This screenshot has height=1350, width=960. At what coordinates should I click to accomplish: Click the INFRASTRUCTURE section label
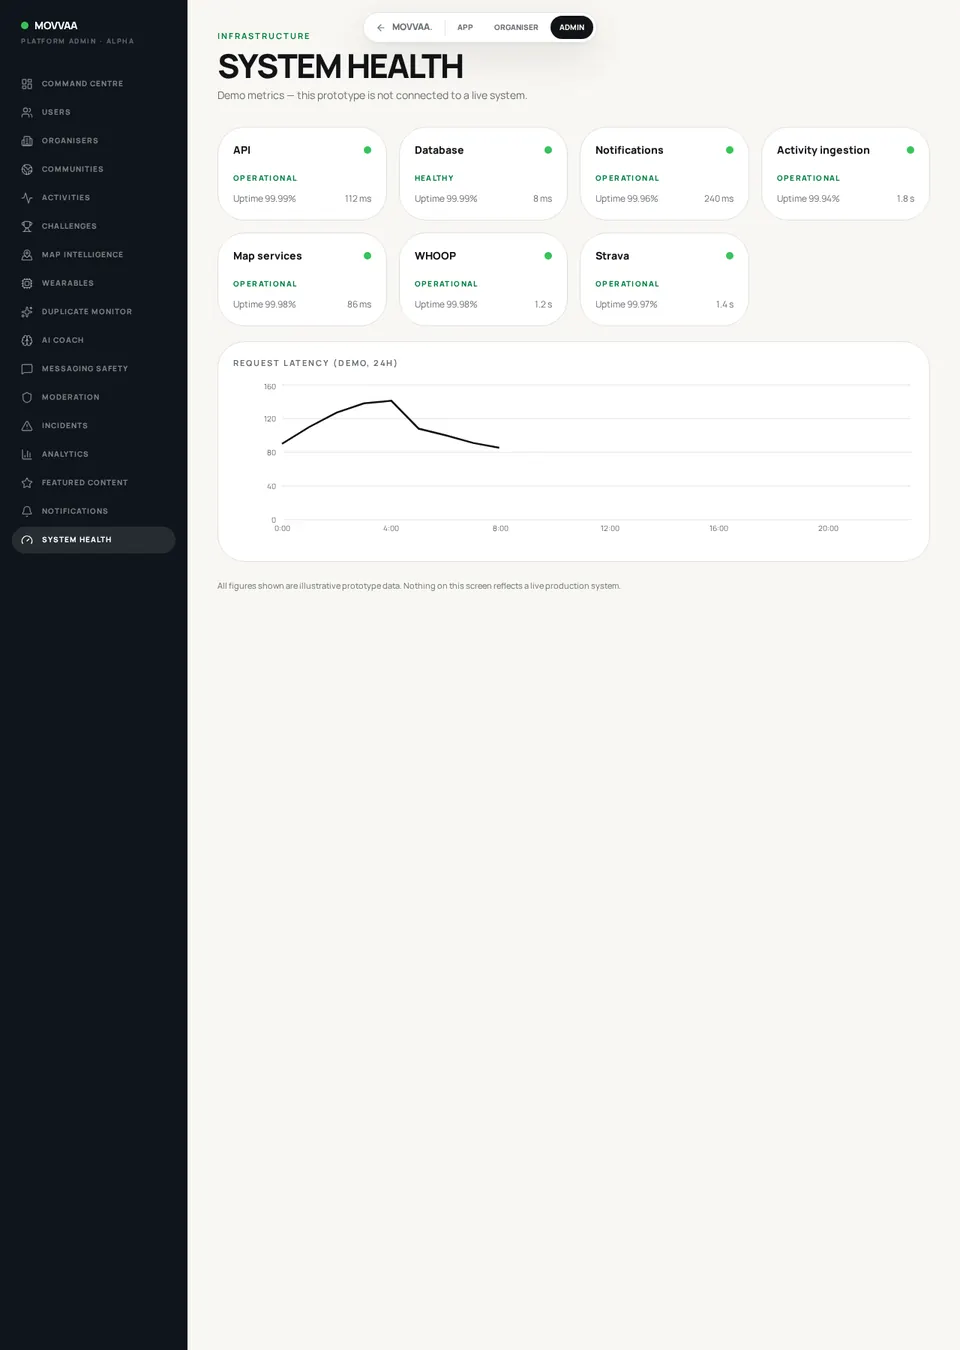pyautogui.click(x=264, y=36)
